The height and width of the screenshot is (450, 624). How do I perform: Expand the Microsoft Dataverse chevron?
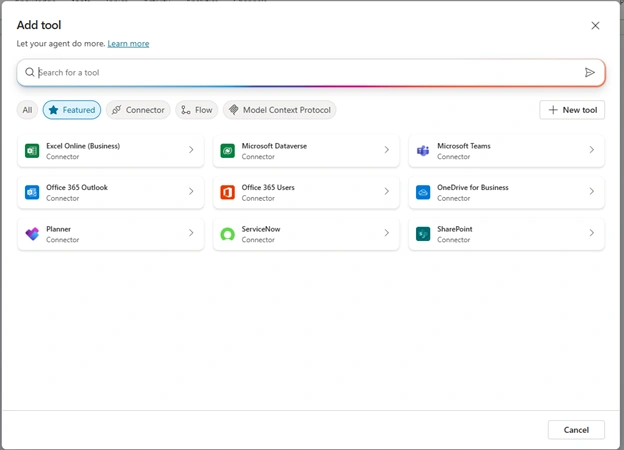point(387,150)
